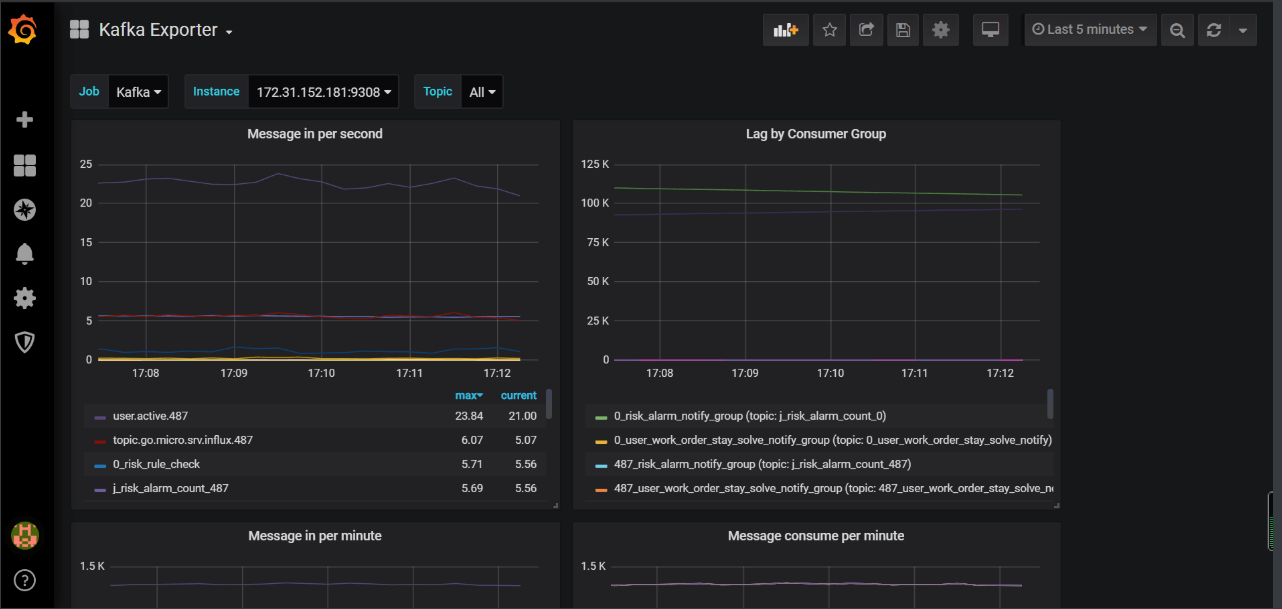
Task: Toggle user.active.487 series in legend
Action: pos(150,416)
